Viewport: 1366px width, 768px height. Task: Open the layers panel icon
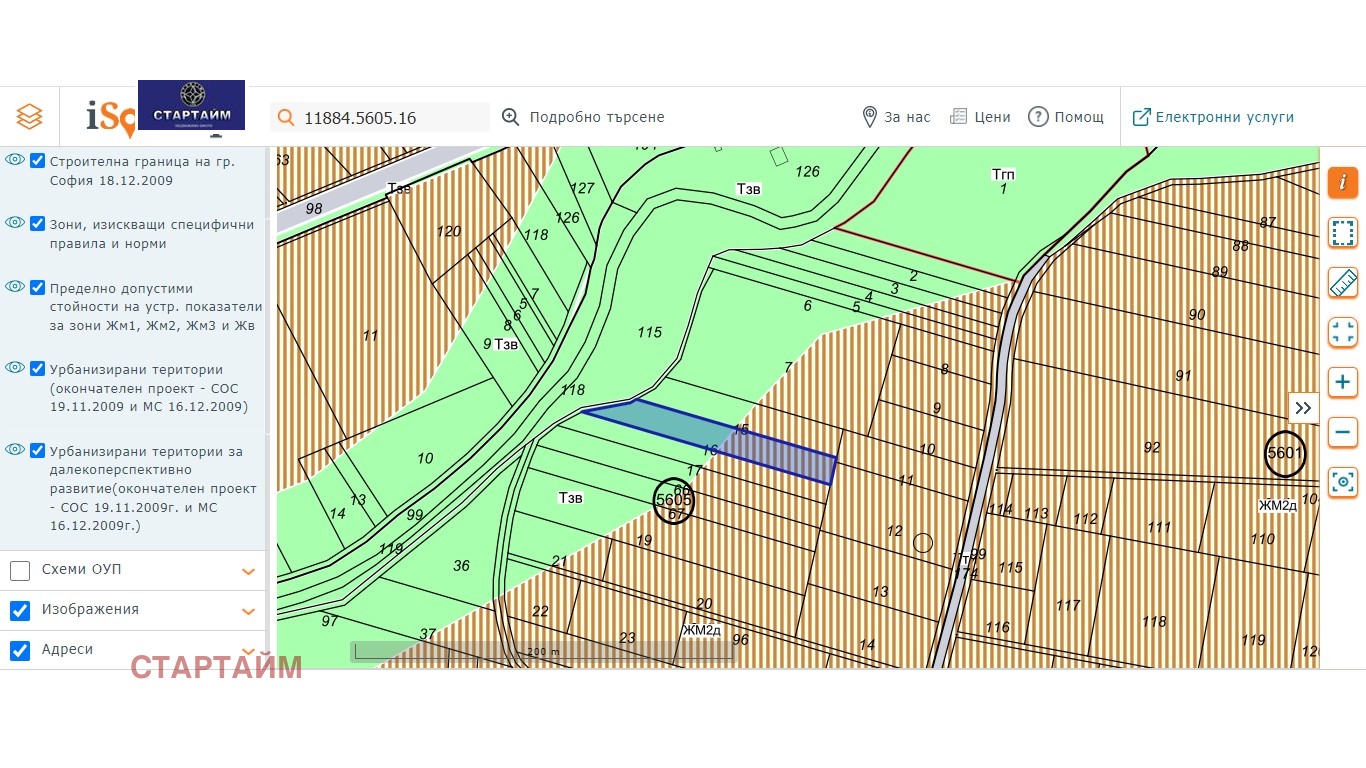coord(29,117)
